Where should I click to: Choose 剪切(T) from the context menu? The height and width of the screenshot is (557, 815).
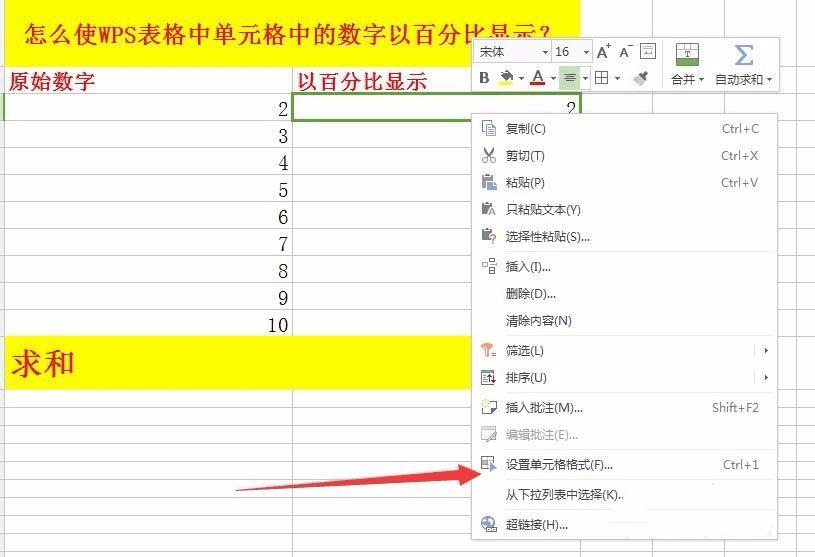pos(624,155)
